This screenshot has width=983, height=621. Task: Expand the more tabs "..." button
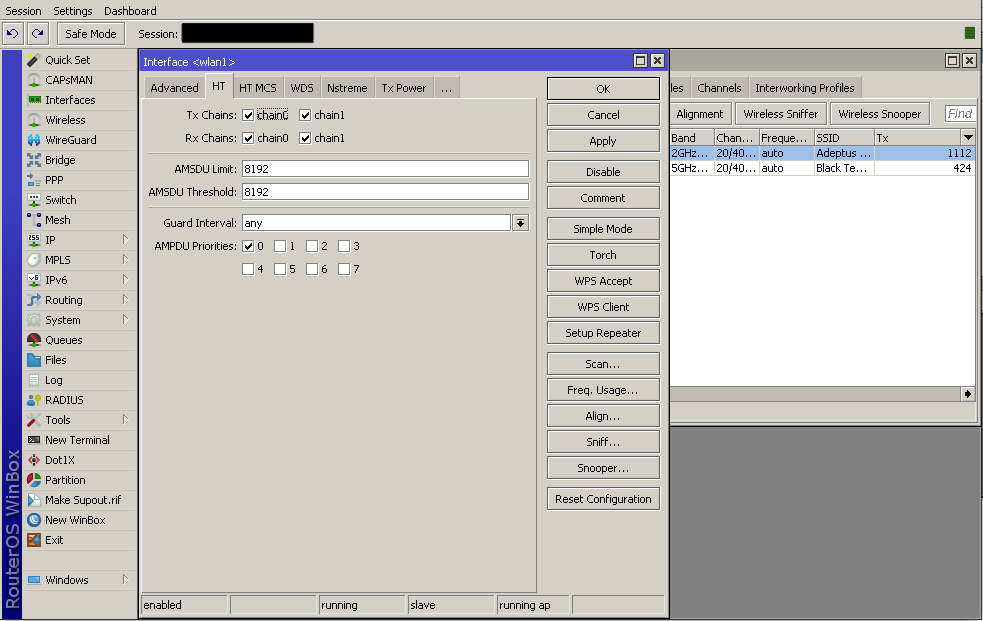pyautogui.click(x=446, y=88)
